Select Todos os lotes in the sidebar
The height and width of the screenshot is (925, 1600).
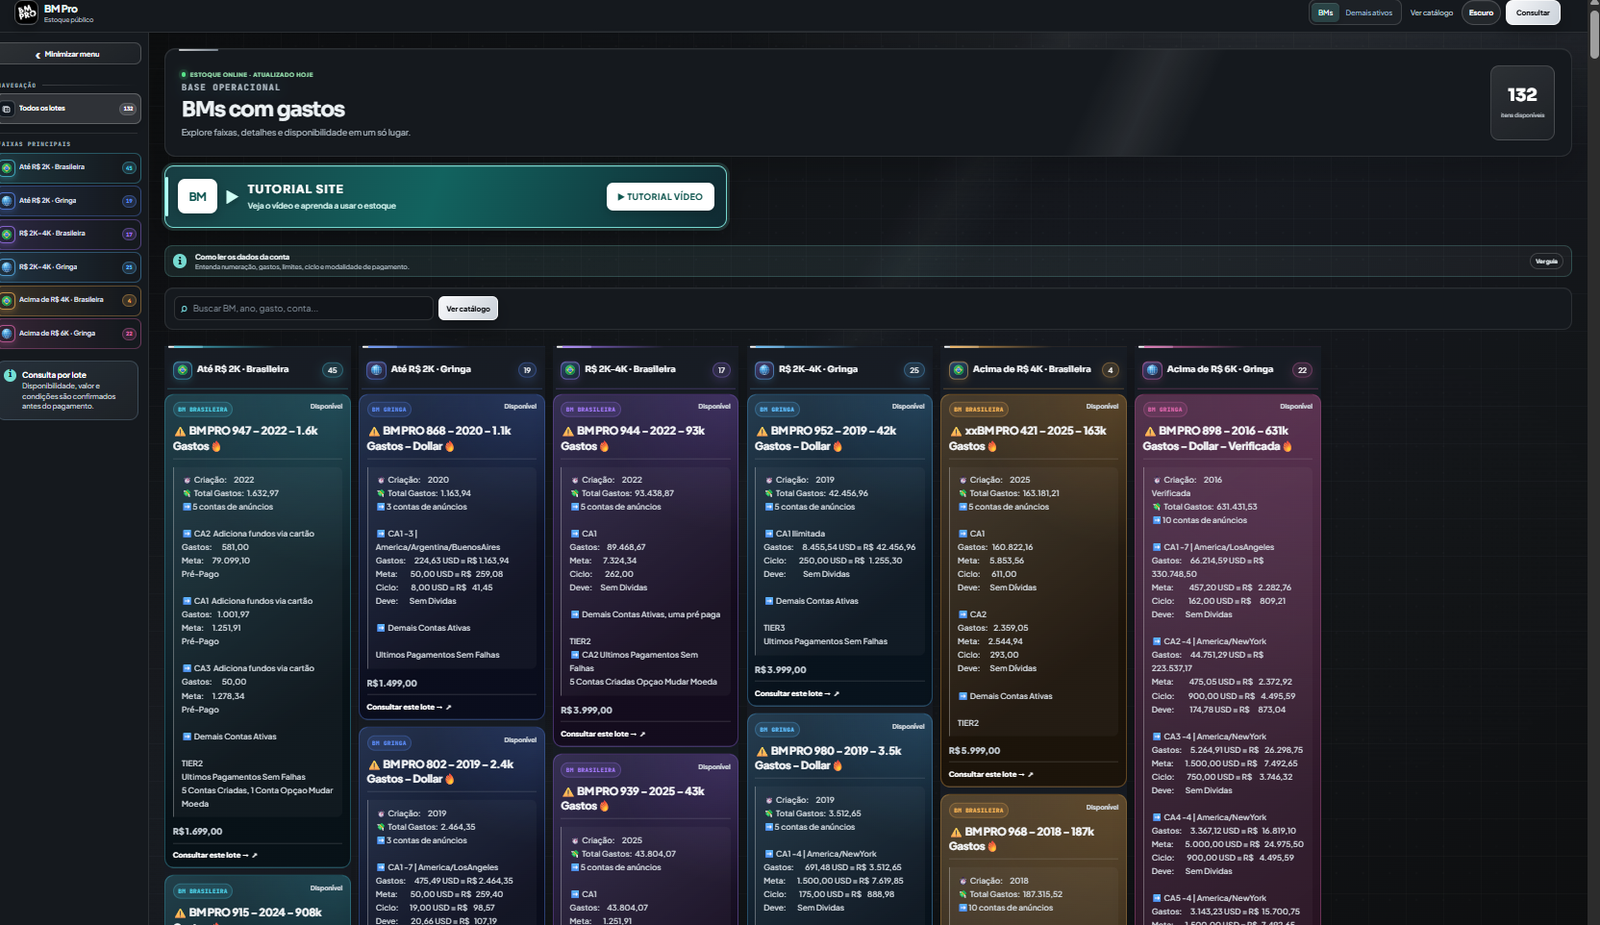[69, 108]
